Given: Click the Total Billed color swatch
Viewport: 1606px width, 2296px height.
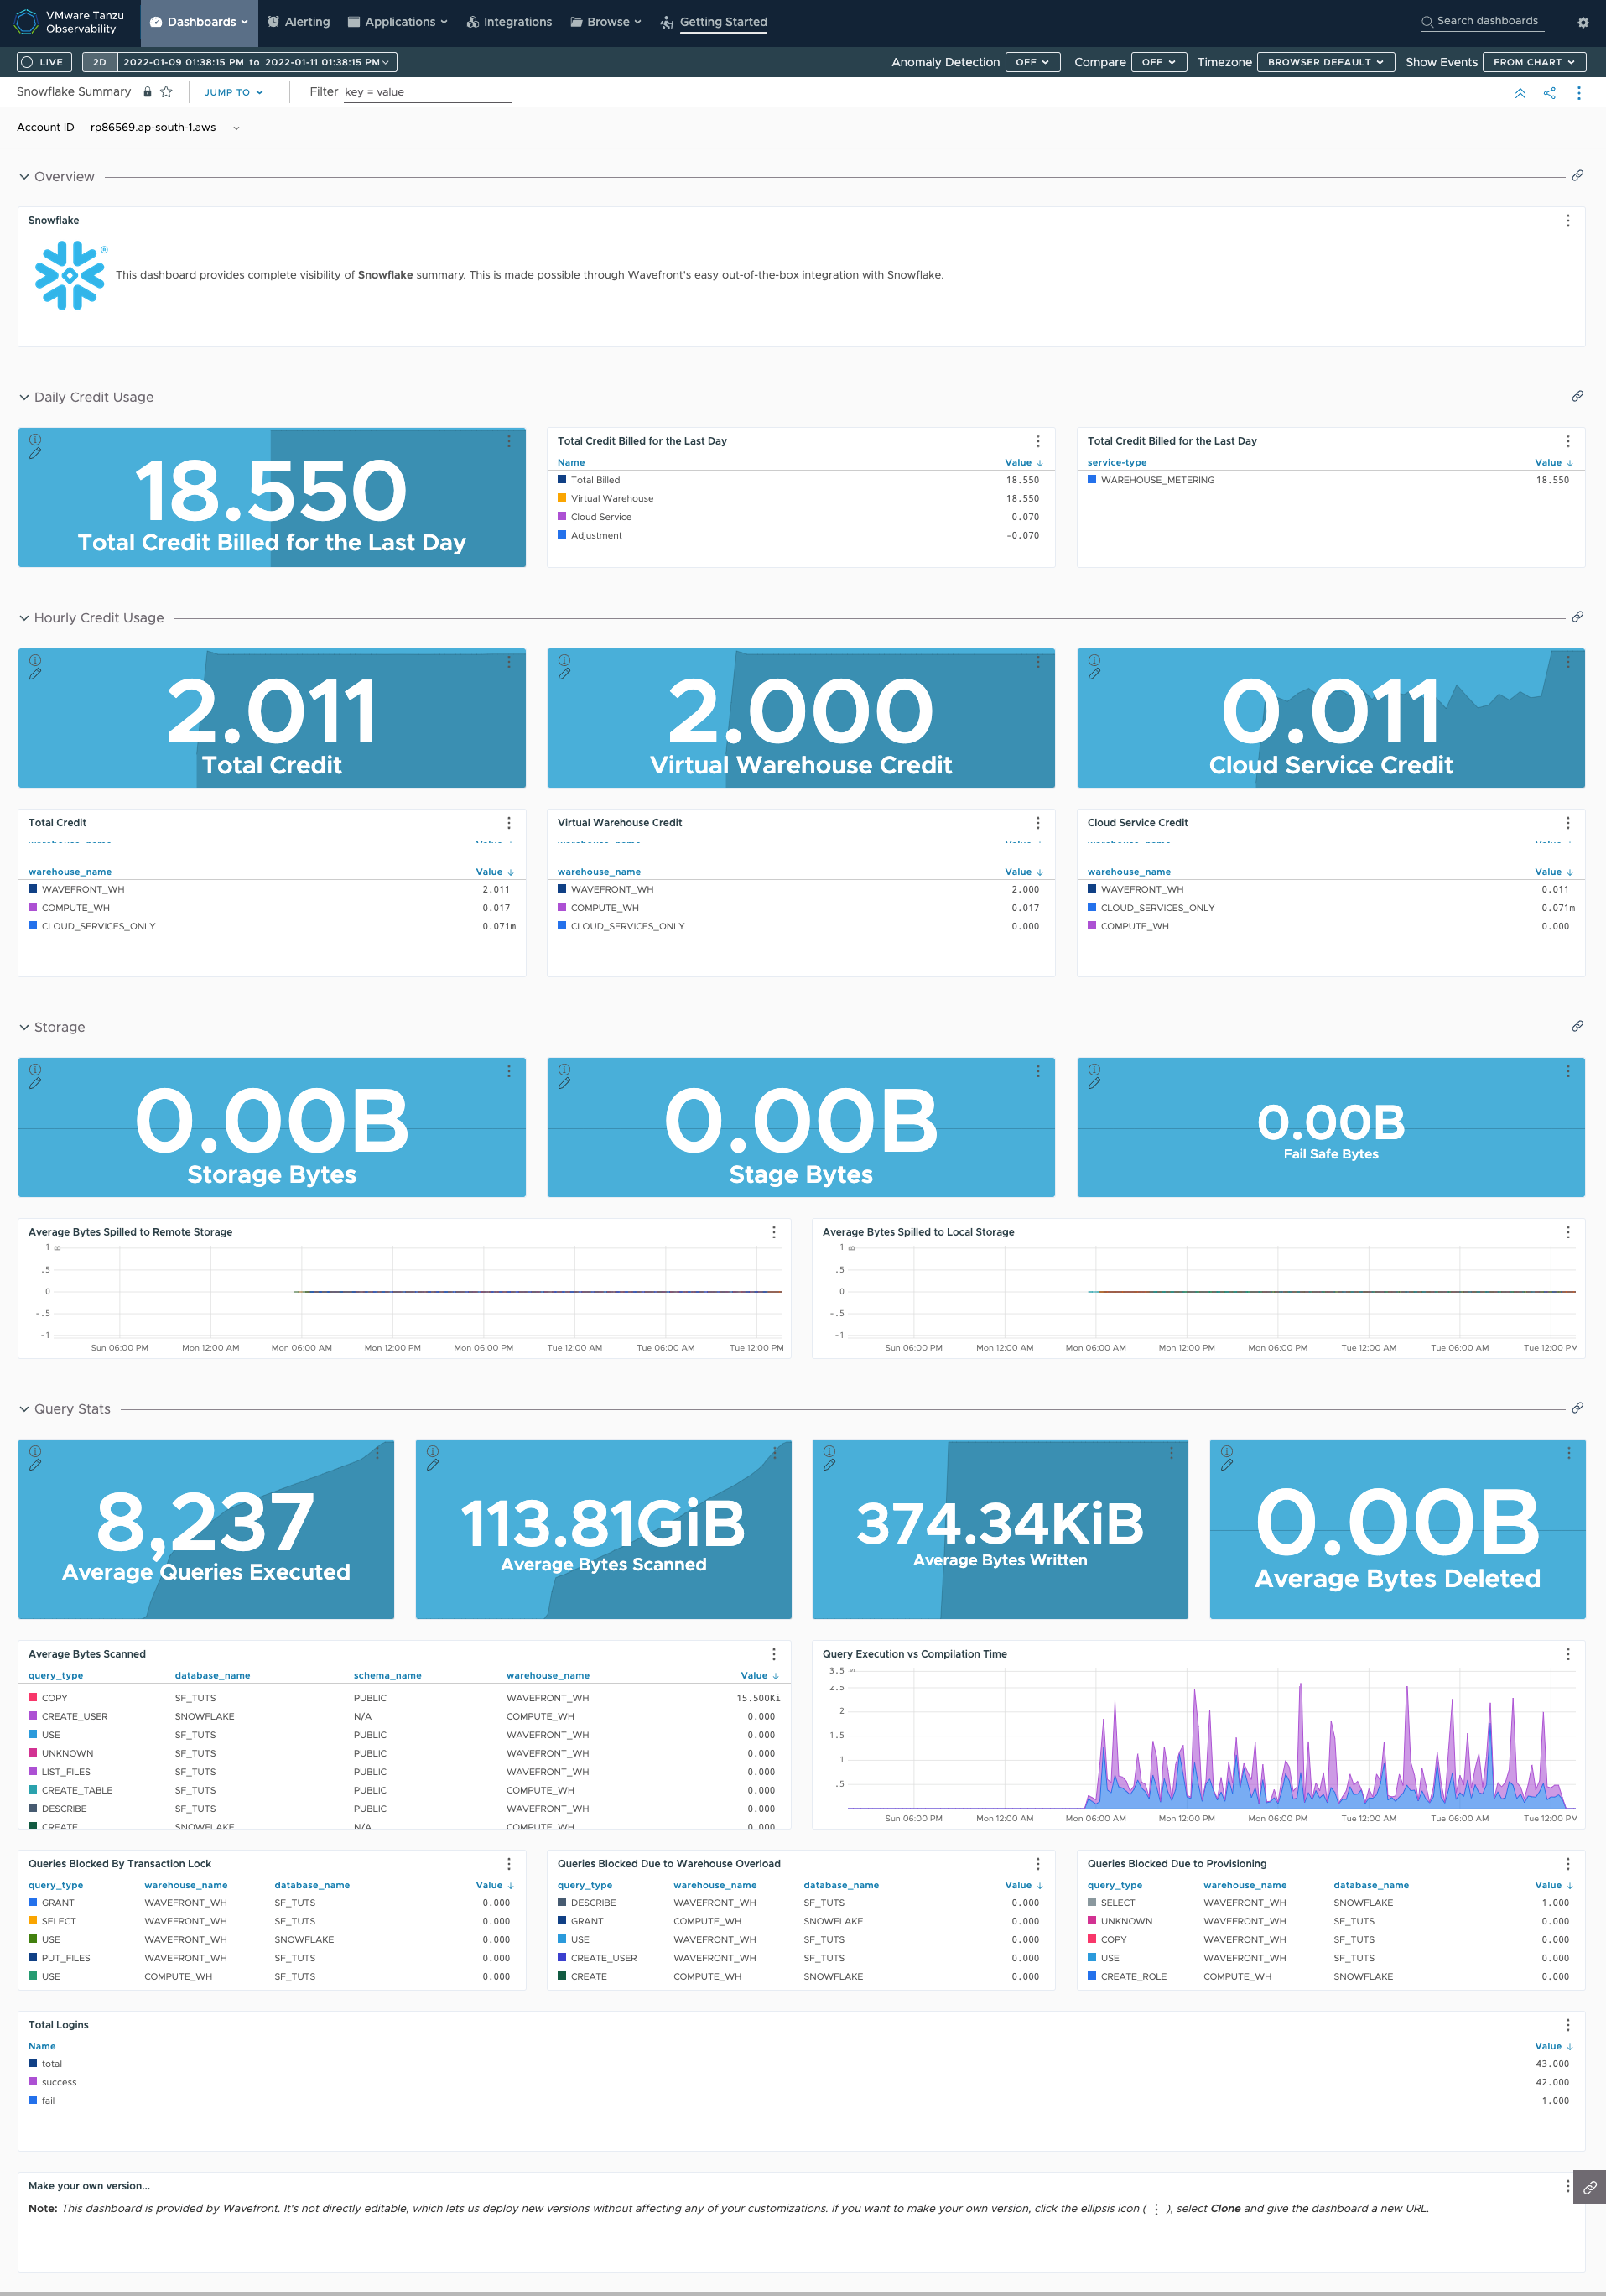Looking at the screenshot, I should (x=562, y=480).
